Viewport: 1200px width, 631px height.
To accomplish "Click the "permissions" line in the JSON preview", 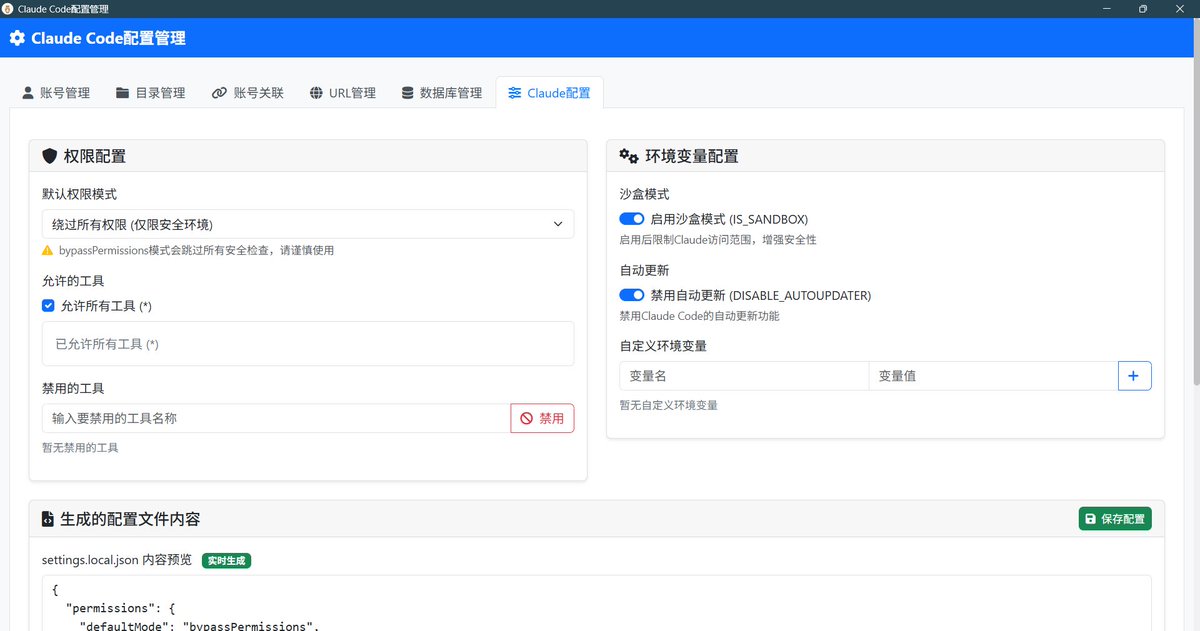I will click(x=120, y=608).
